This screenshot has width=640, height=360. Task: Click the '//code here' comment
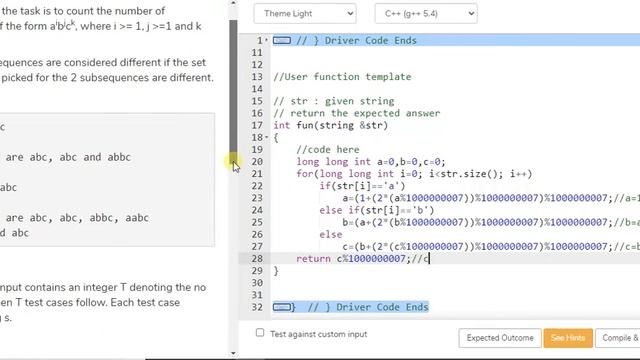[x=328, y=149]
